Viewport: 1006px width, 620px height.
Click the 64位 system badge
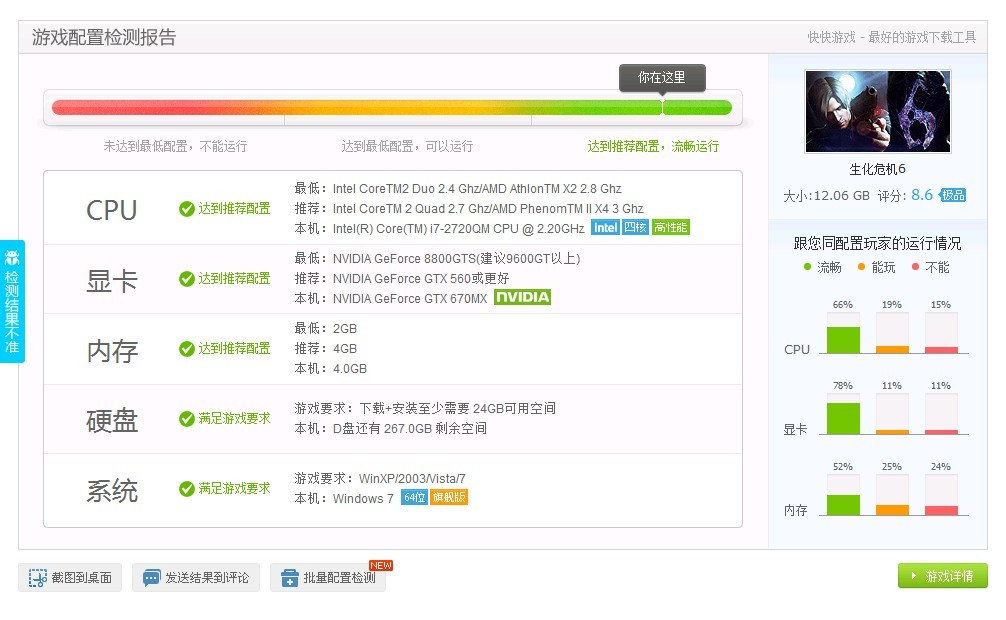tap(414, 497)
